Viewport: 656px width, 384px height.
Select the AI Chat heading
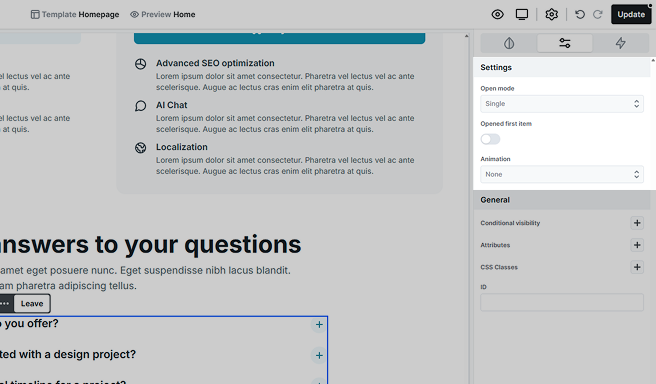[x=172, y=105]
